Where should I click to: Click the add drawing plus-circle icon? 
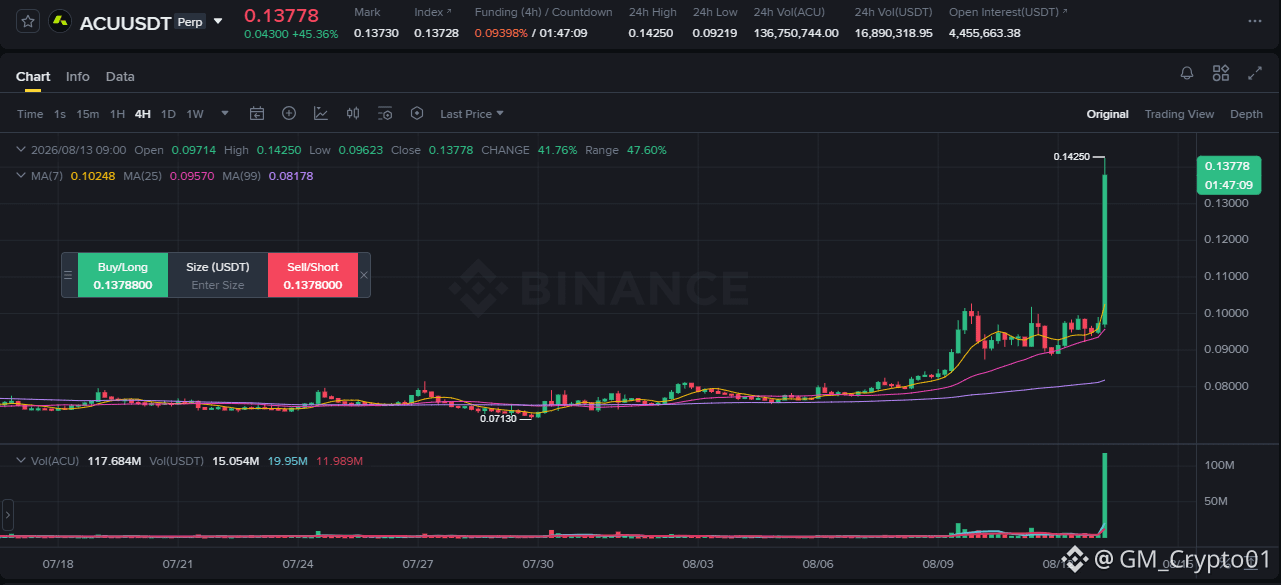pyautogui.click(x=289, y=114)
